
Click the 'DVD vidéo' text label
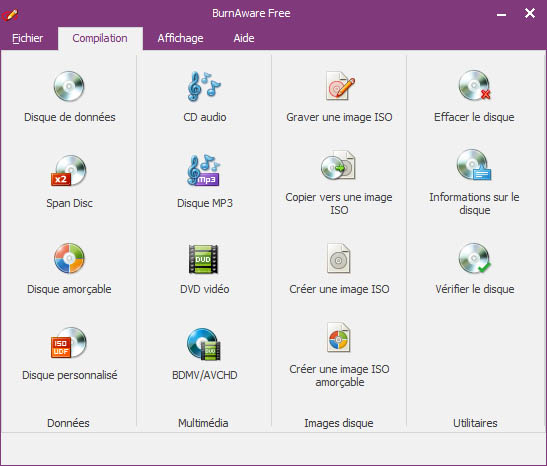pyautogui.click(x=205, y=289)
